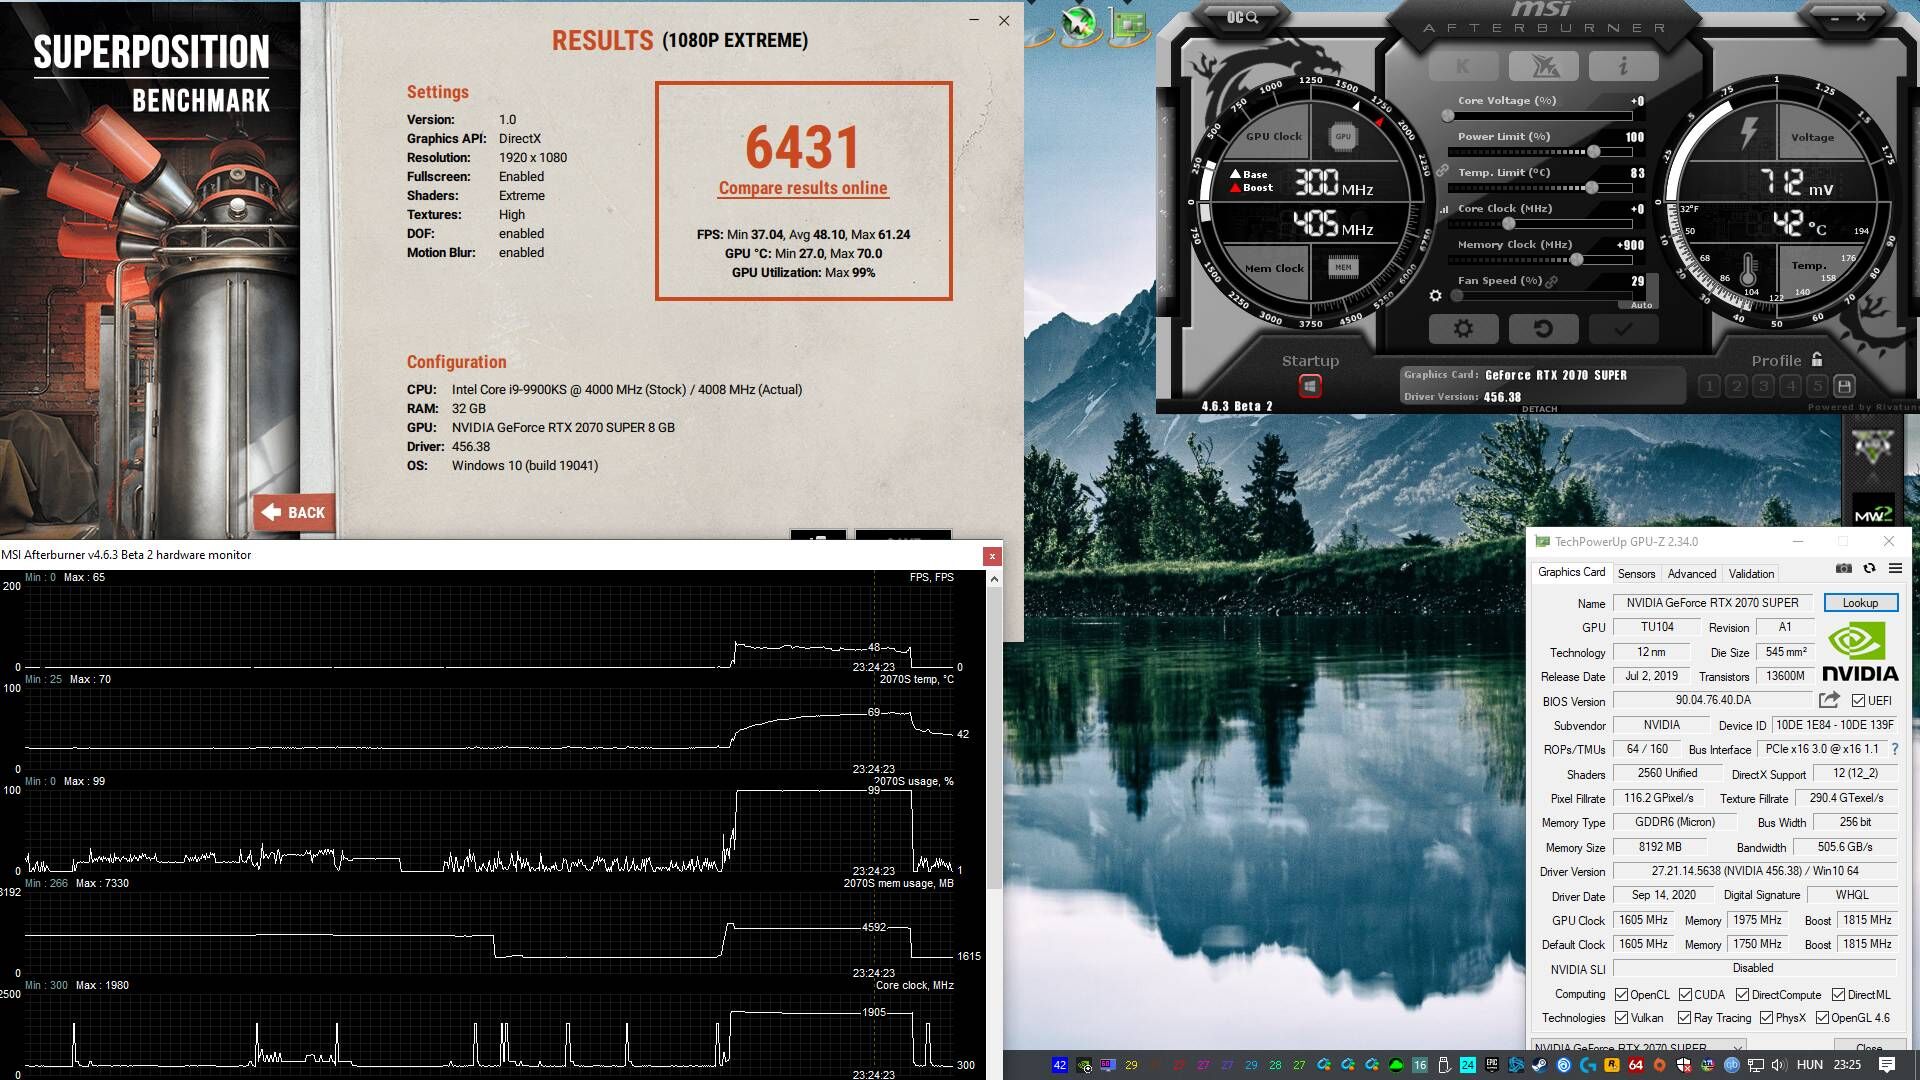Open the Windows notification center icon
The width and height of the screenshot is (1920, 1080).
(1887, 1065)
